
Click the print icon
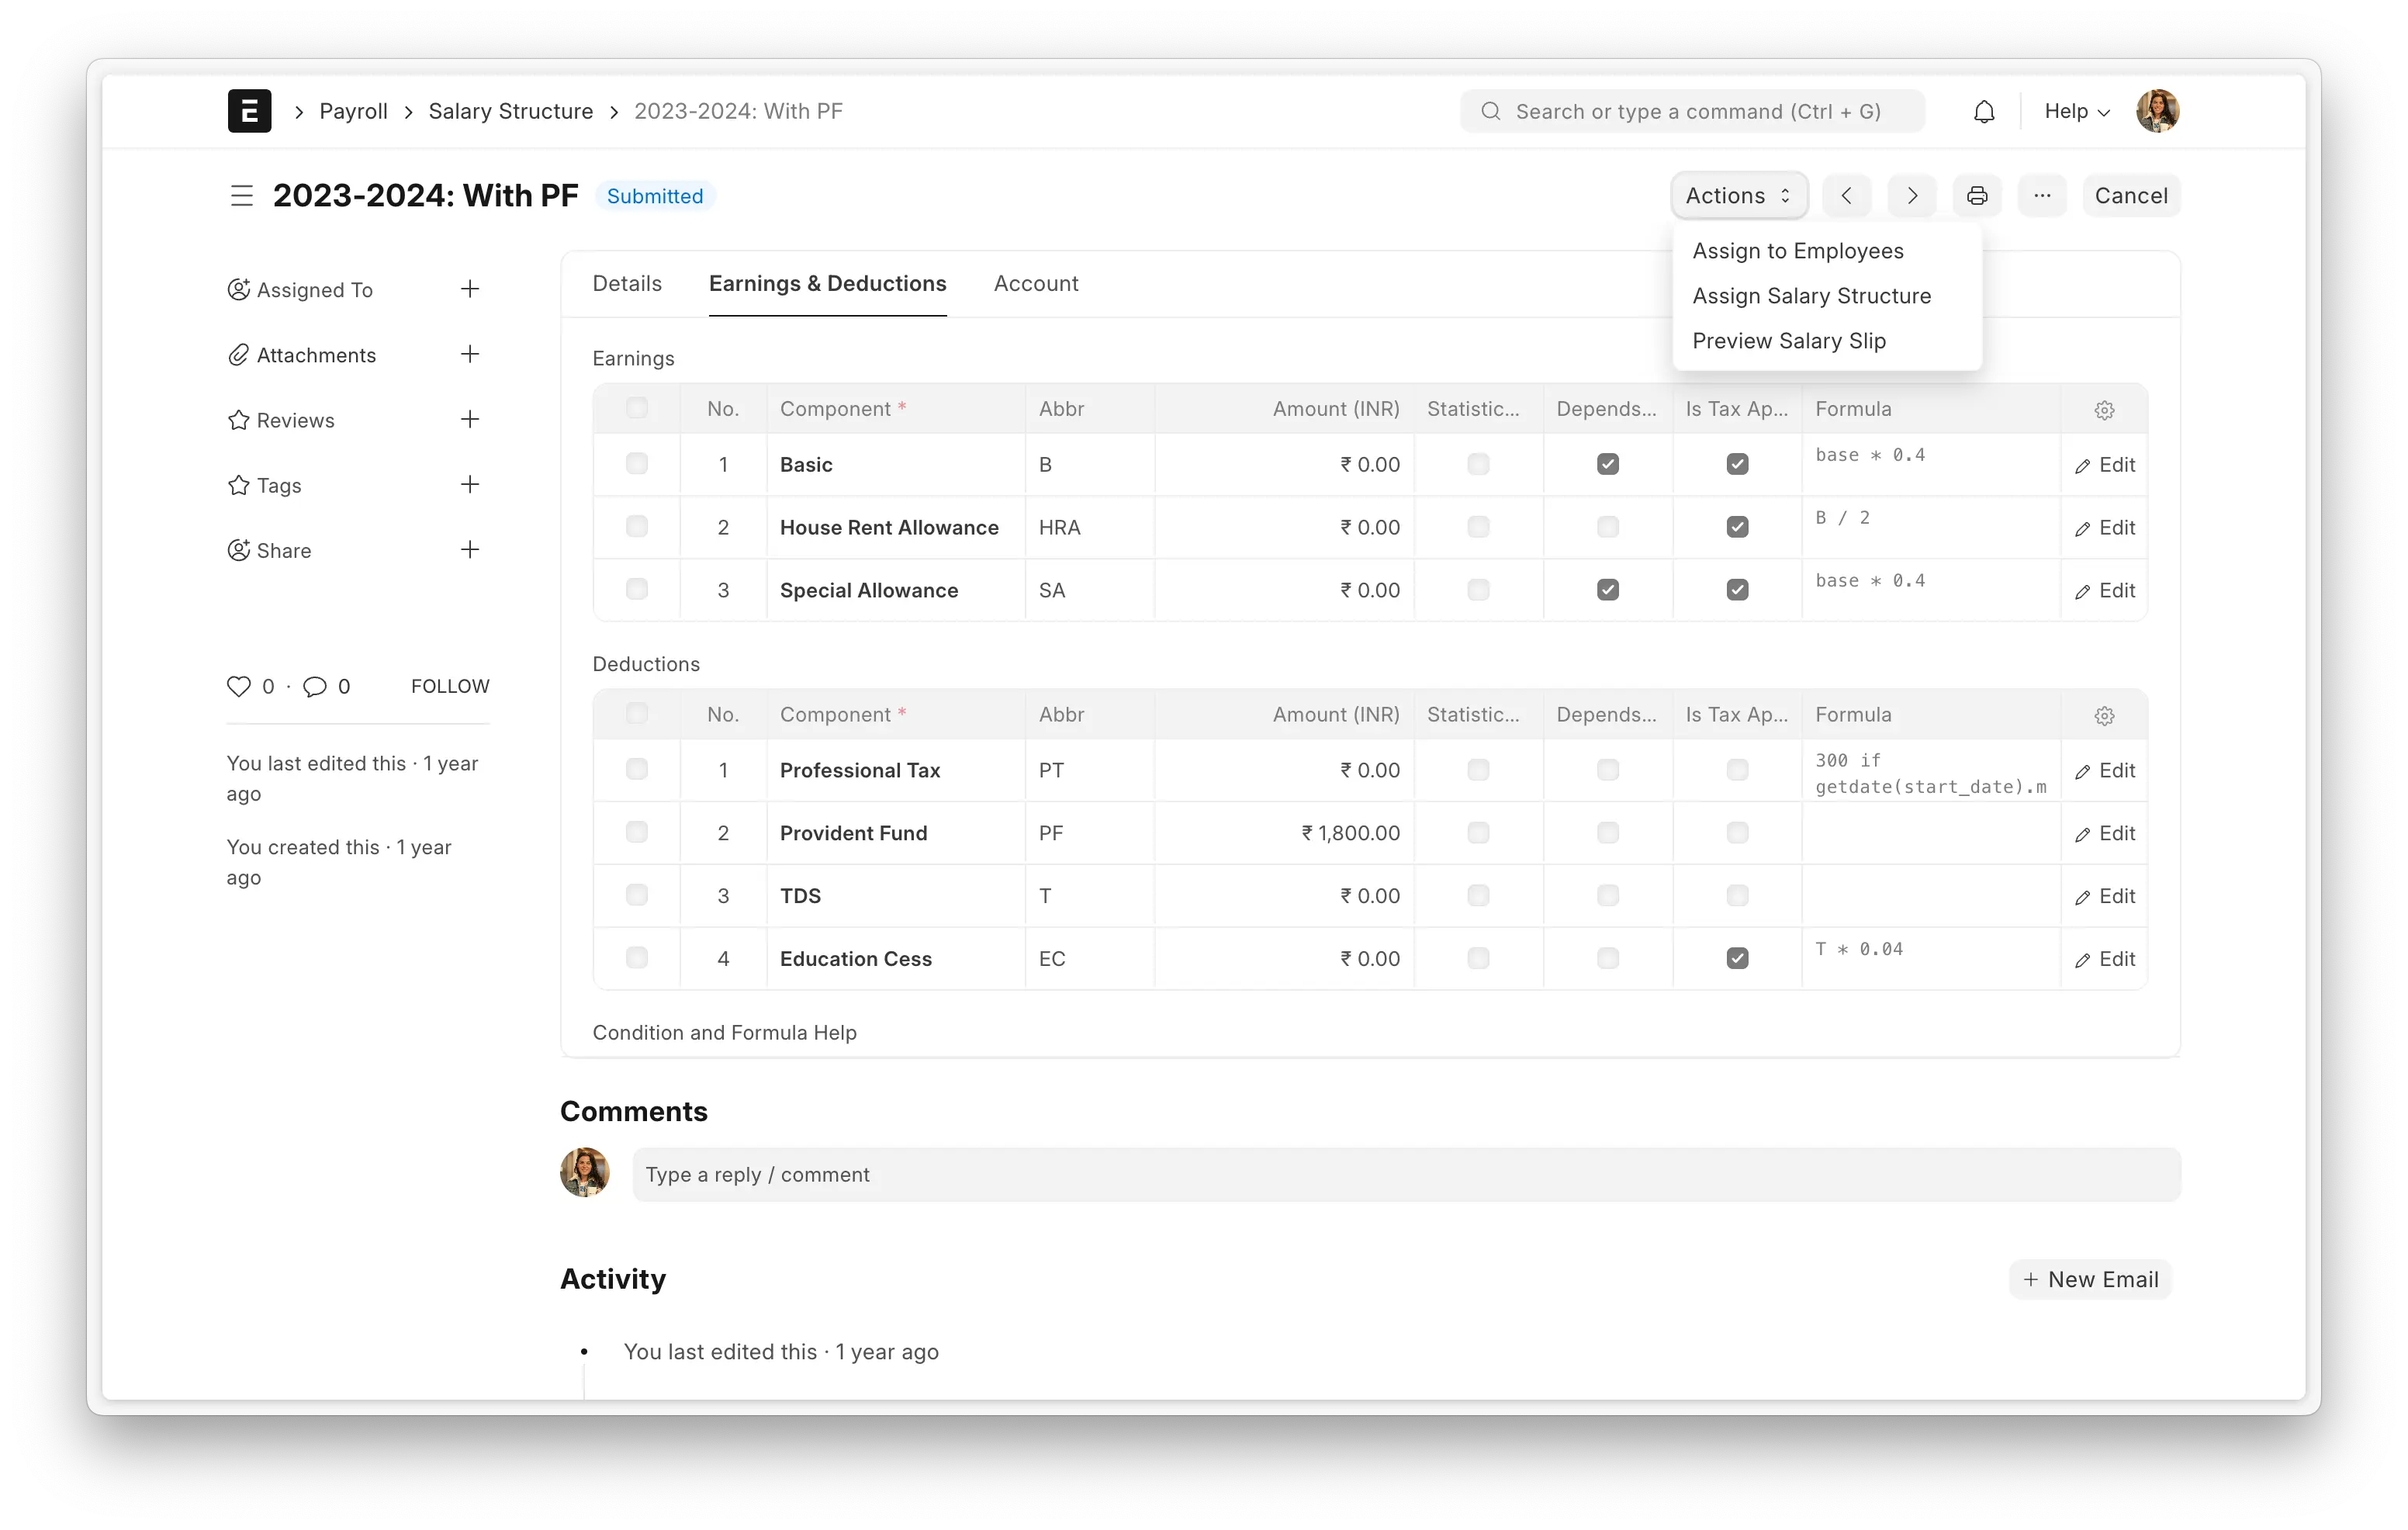pyautogui.click(x=1977, y=196)
